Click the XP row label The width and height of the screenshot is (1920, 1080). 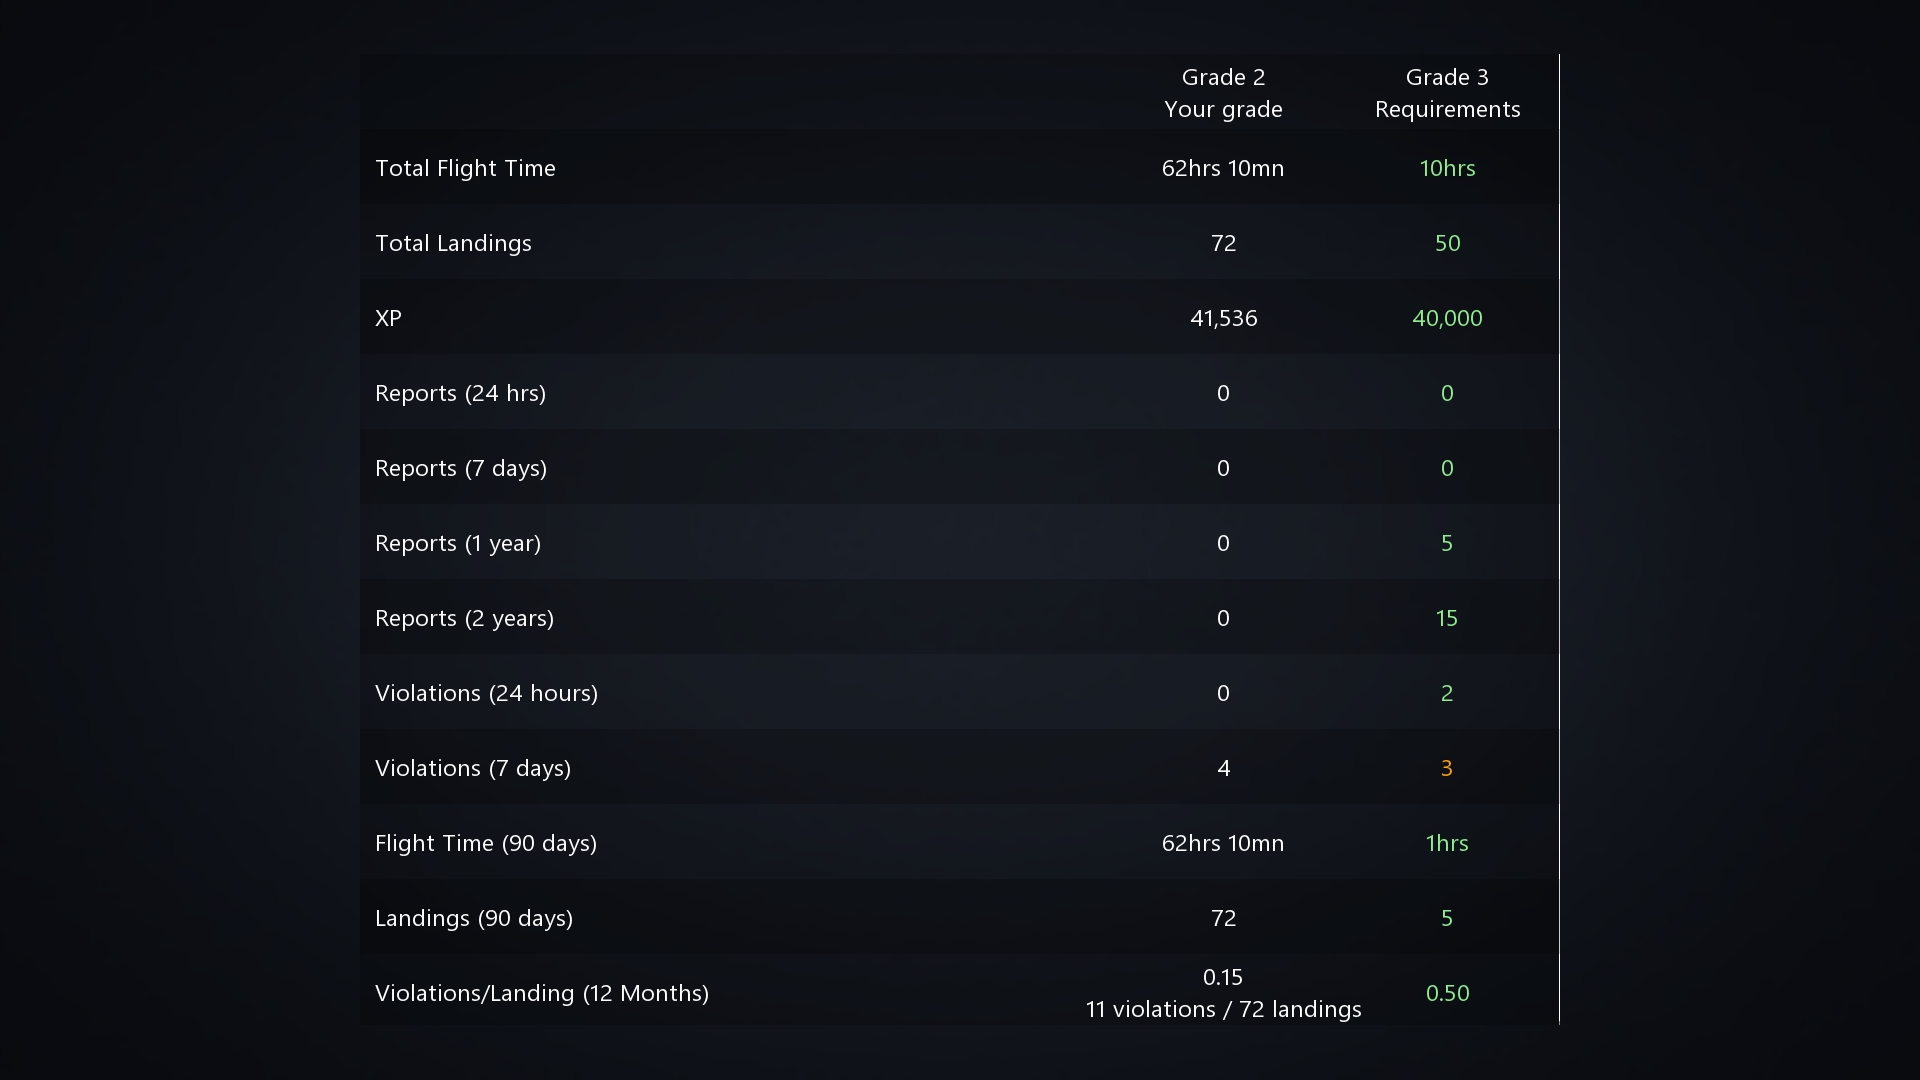click(388, 318)
